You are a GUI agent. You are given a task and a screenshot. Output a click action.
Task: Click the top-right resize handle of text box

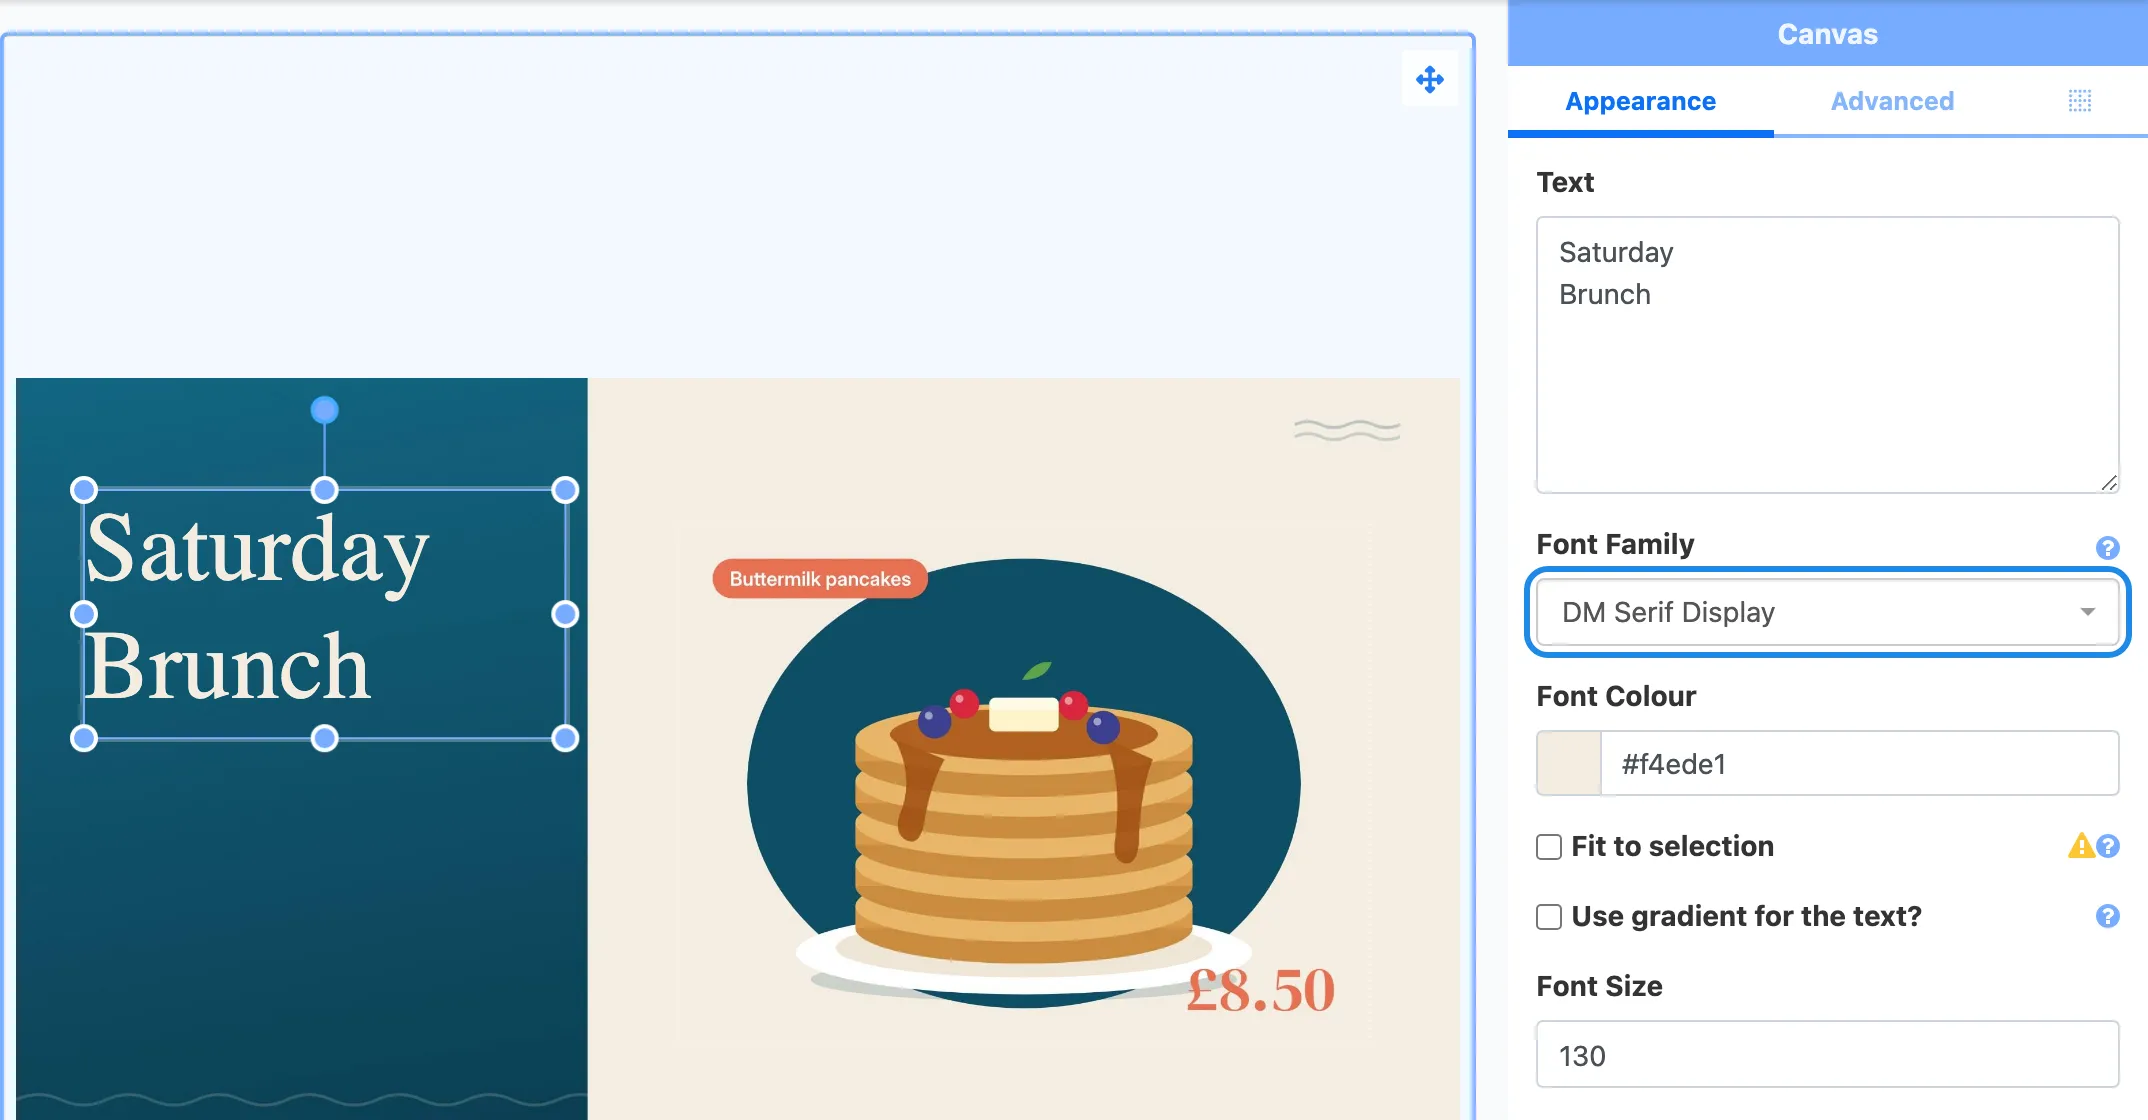tap(565, 489)
